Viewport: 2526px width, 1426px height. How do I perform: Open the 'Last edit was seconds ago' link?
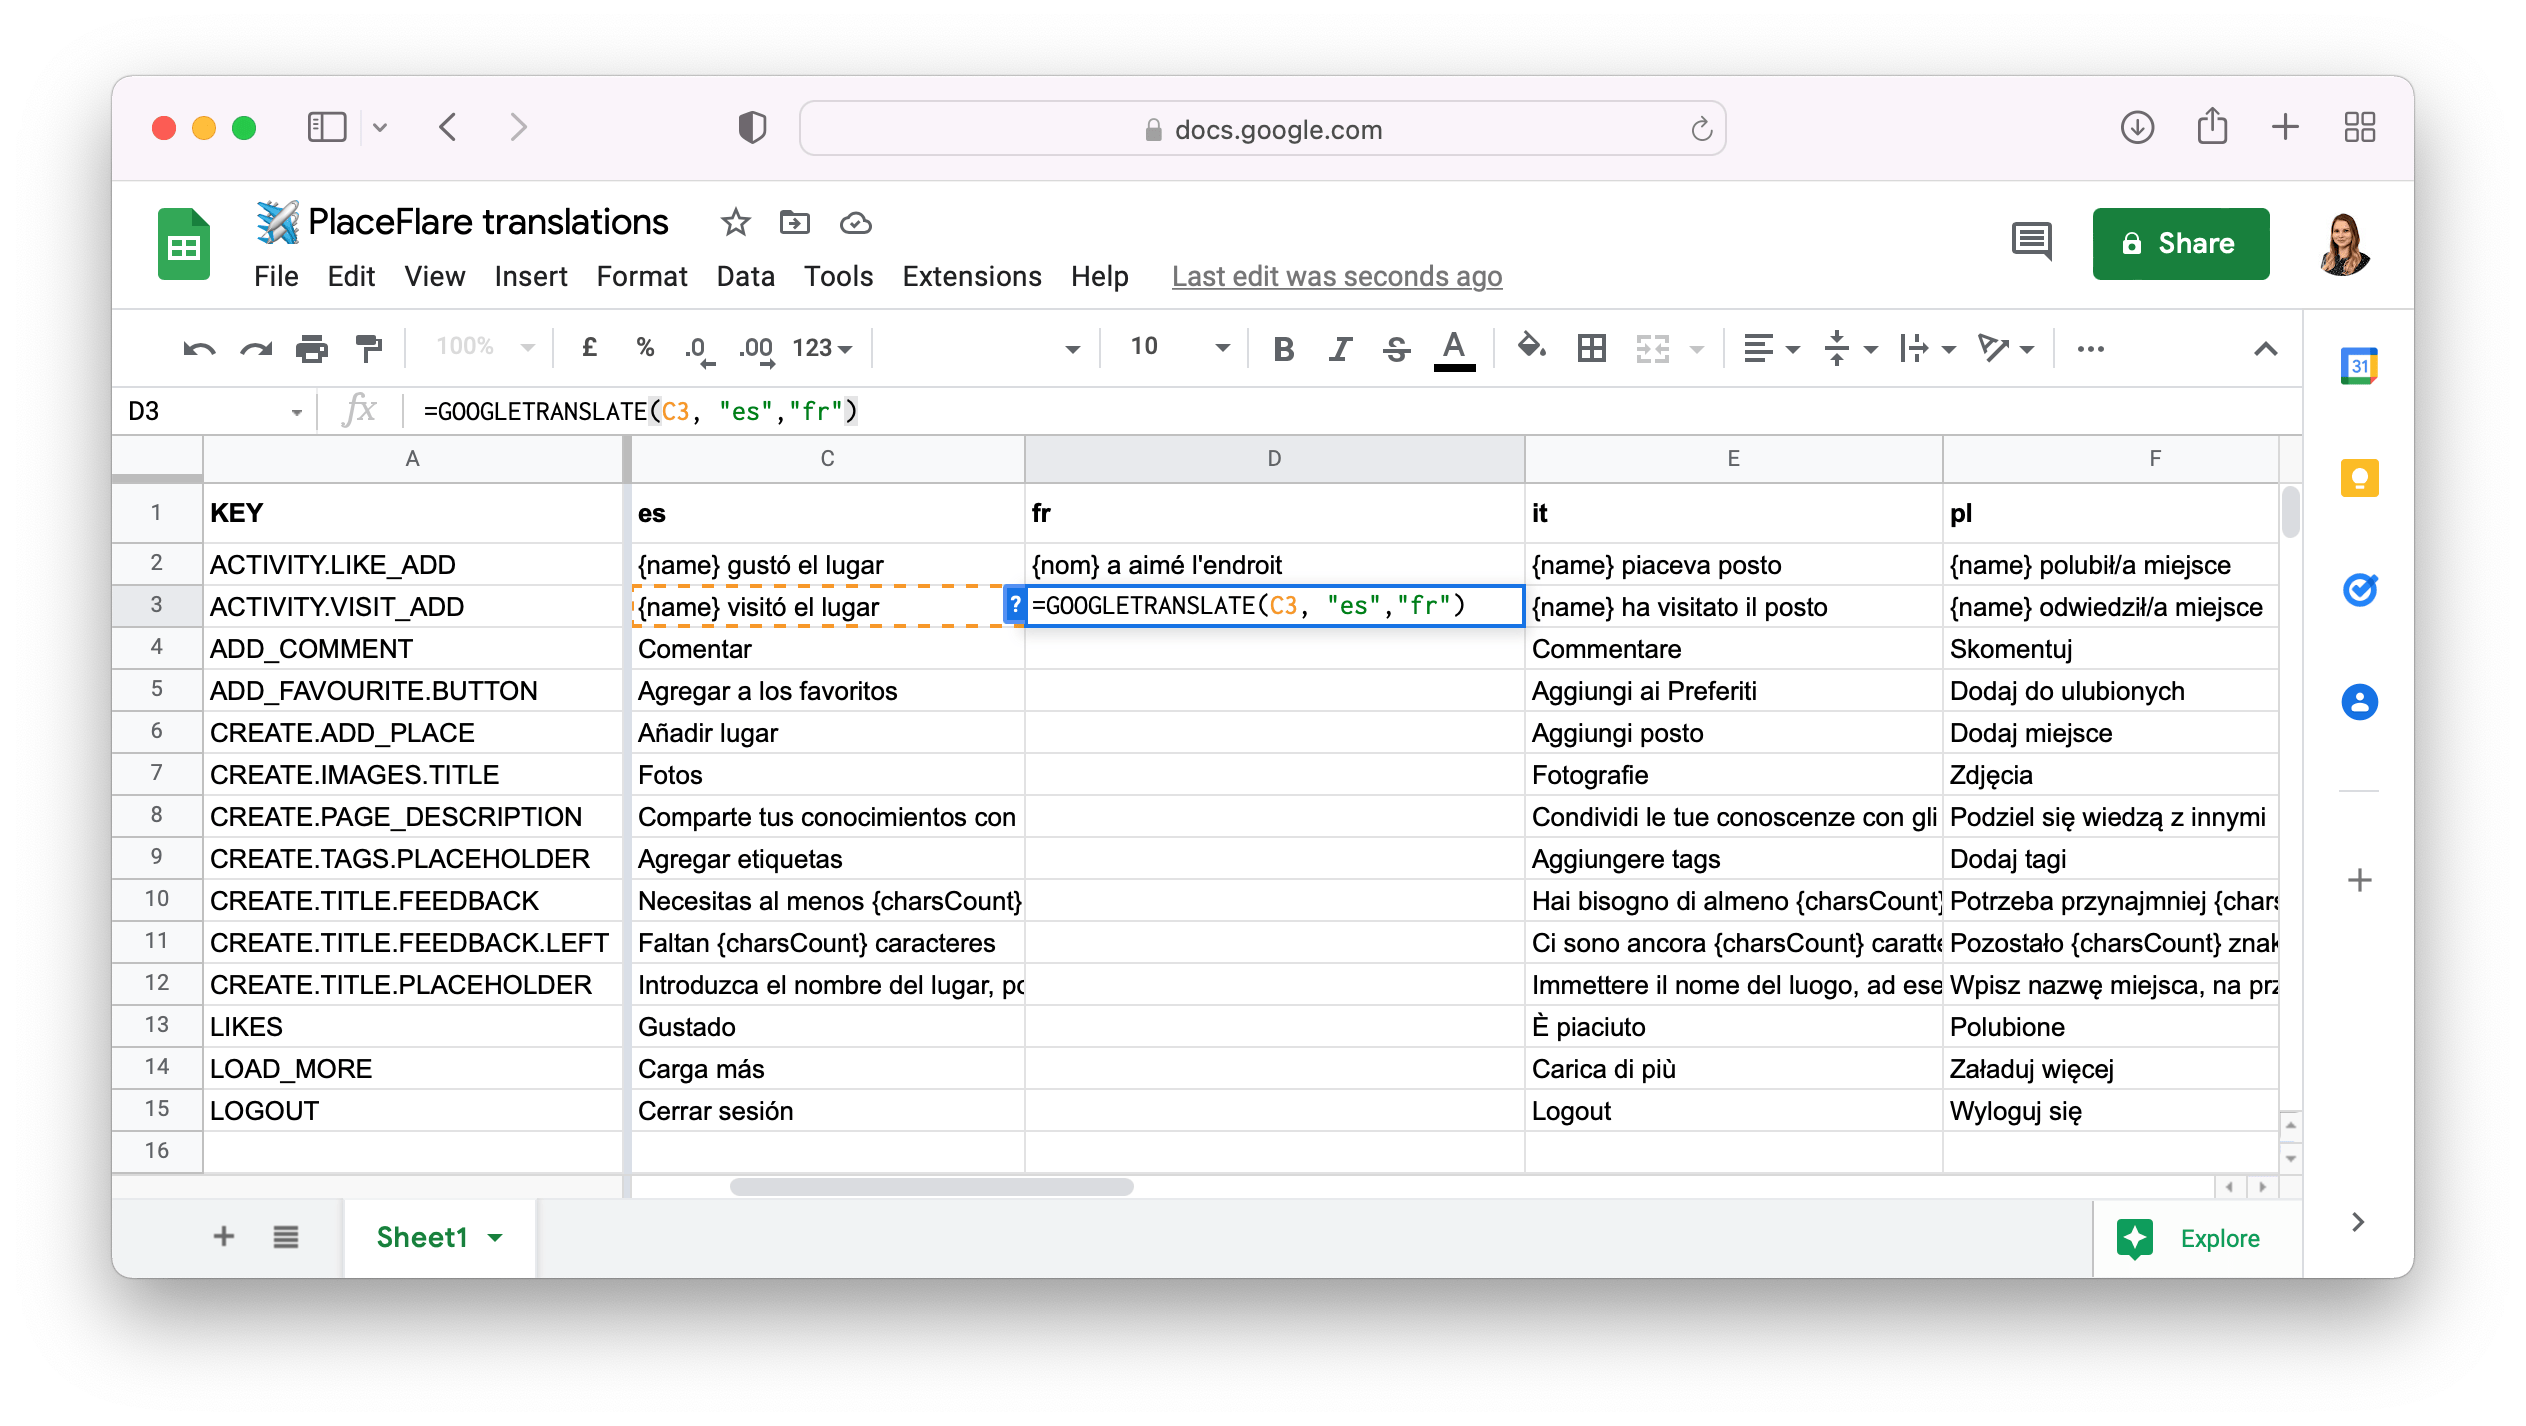[x=1337, y=276]
